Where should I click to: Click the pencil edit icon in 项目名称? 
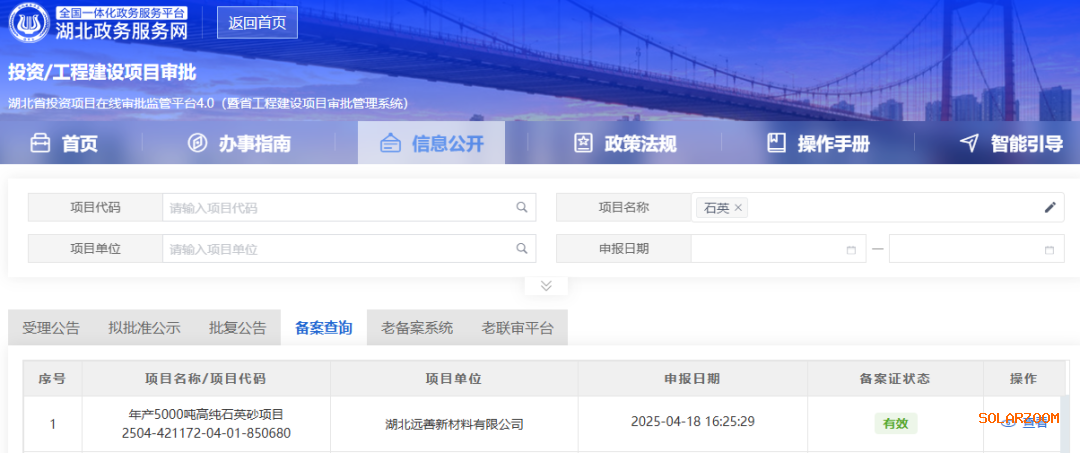pos(1049,208)
